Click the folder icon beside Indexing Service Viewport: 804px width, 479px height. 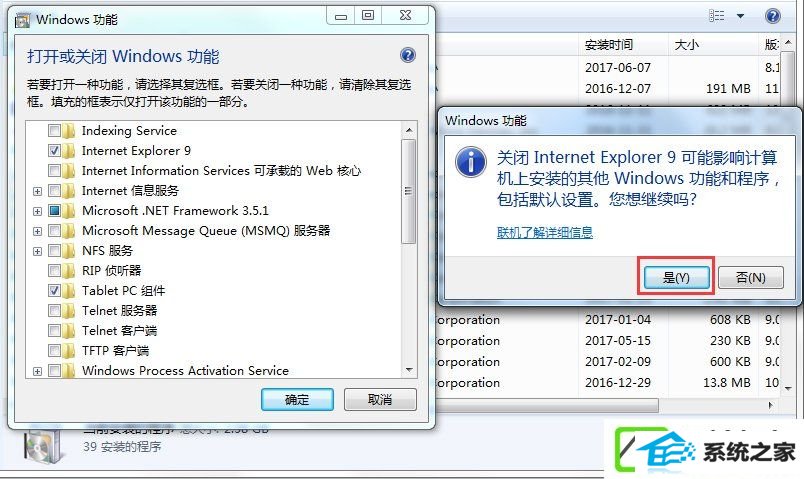(69, 131)
